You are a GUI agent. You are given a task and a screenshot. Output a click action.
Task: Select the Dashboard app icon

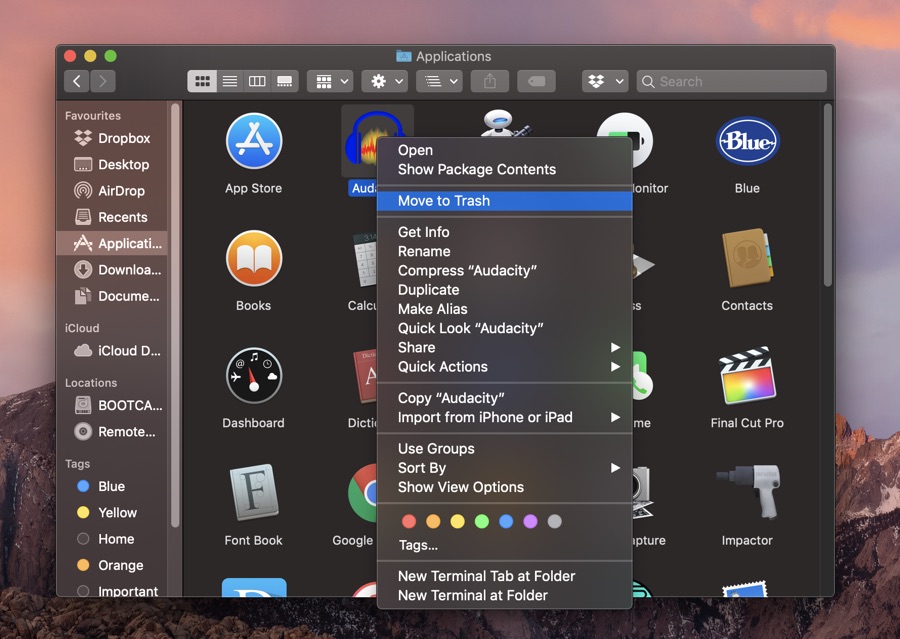[254, 376]
